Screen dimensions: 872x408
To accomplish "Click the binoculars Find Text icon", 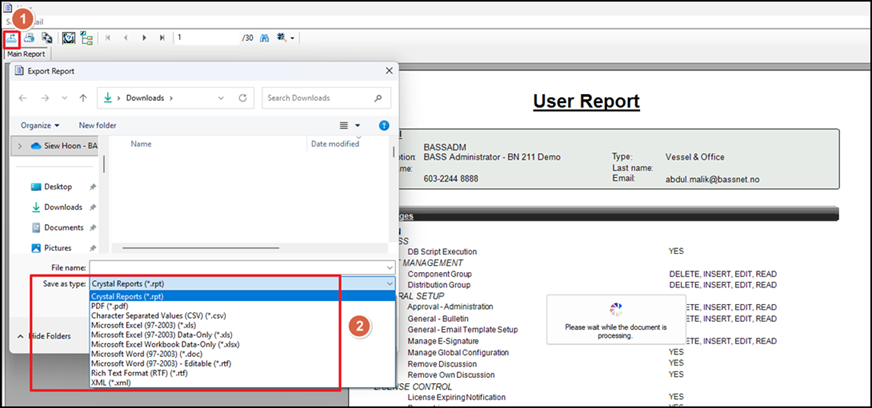I will [x=265, y=38].
